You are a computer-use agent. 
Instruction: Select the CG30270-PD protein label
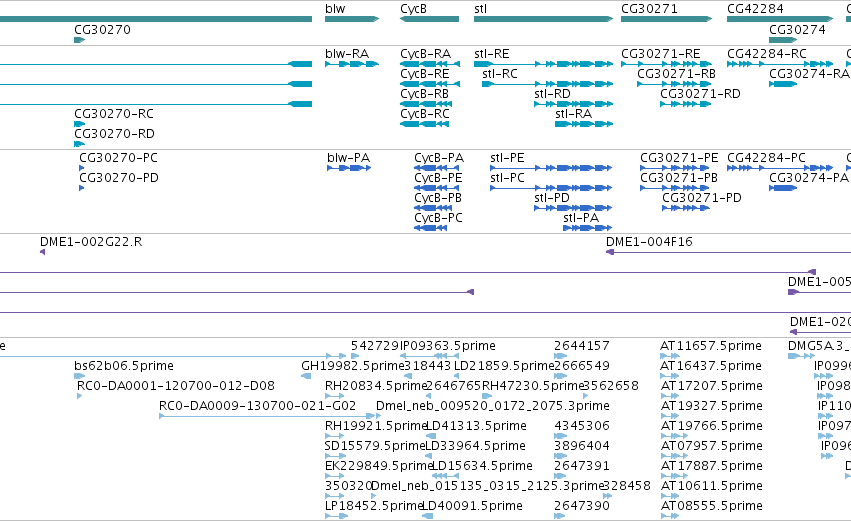(119, 178)
